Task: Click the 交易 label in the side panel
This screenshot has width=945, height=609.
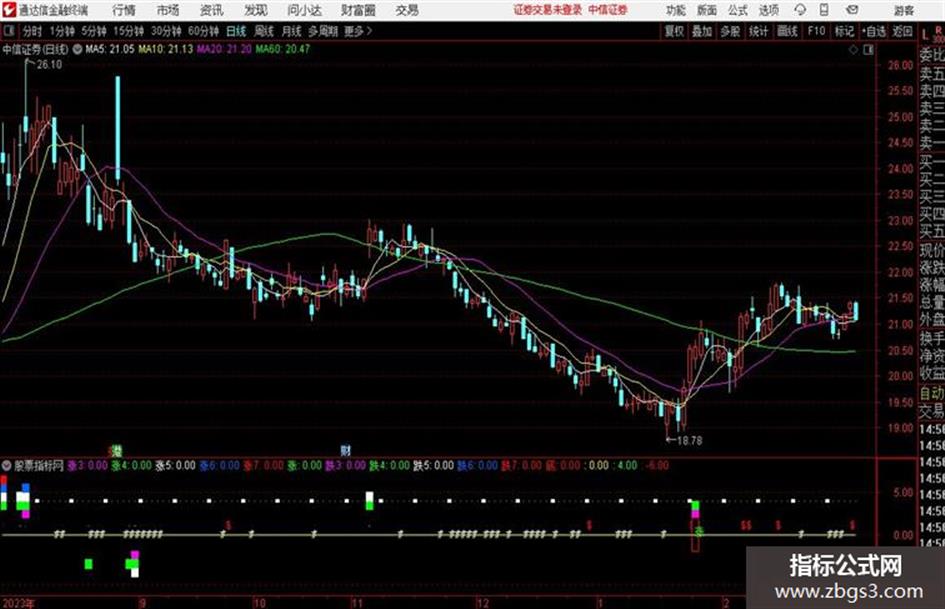Action: point(932,411)
